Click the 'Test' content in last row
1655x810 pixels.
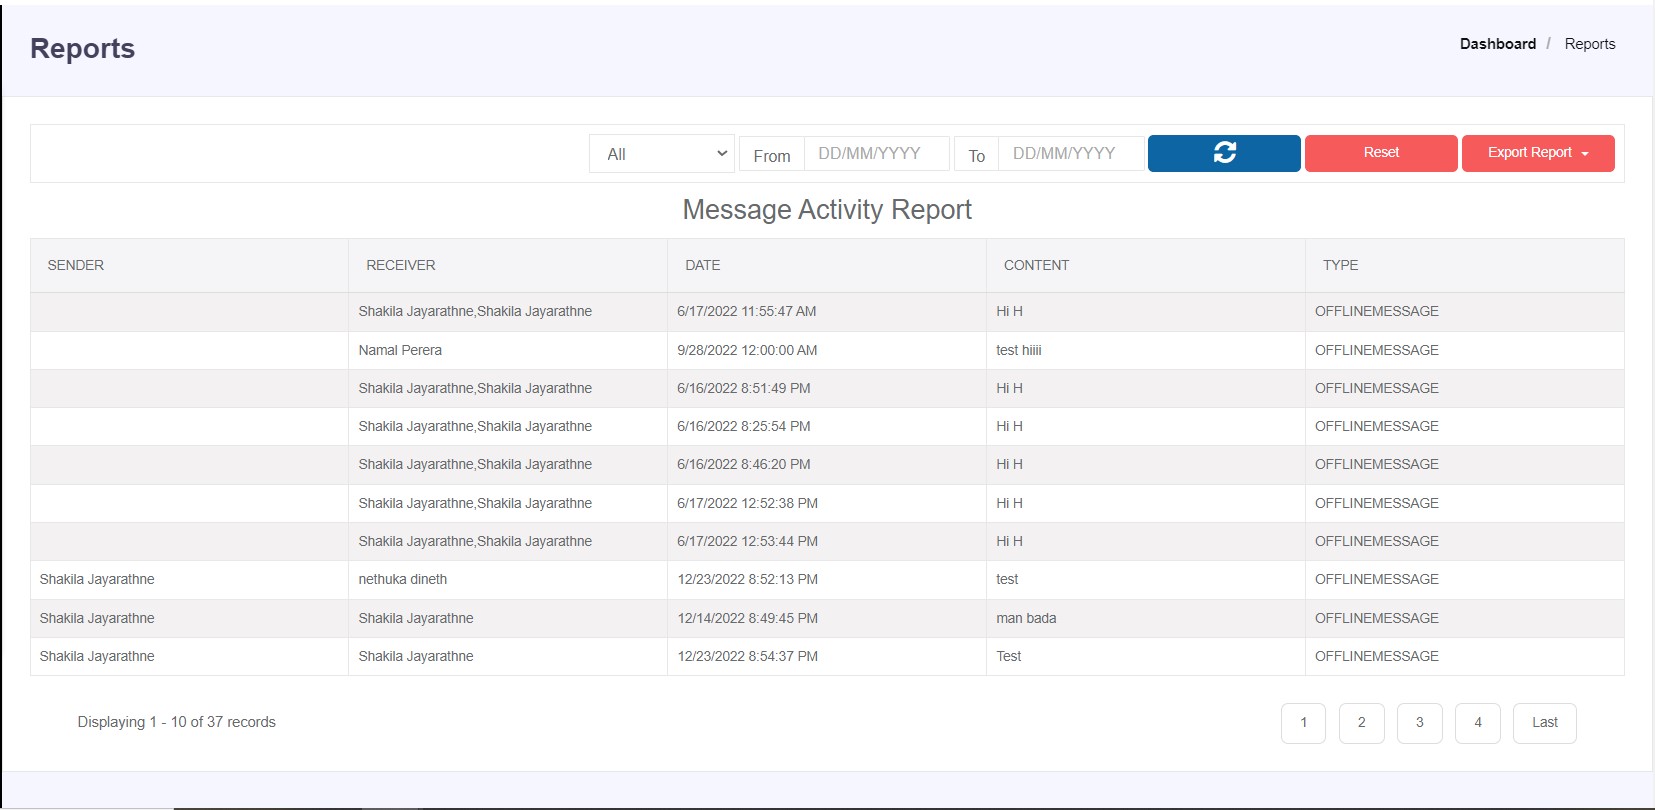1009,656
